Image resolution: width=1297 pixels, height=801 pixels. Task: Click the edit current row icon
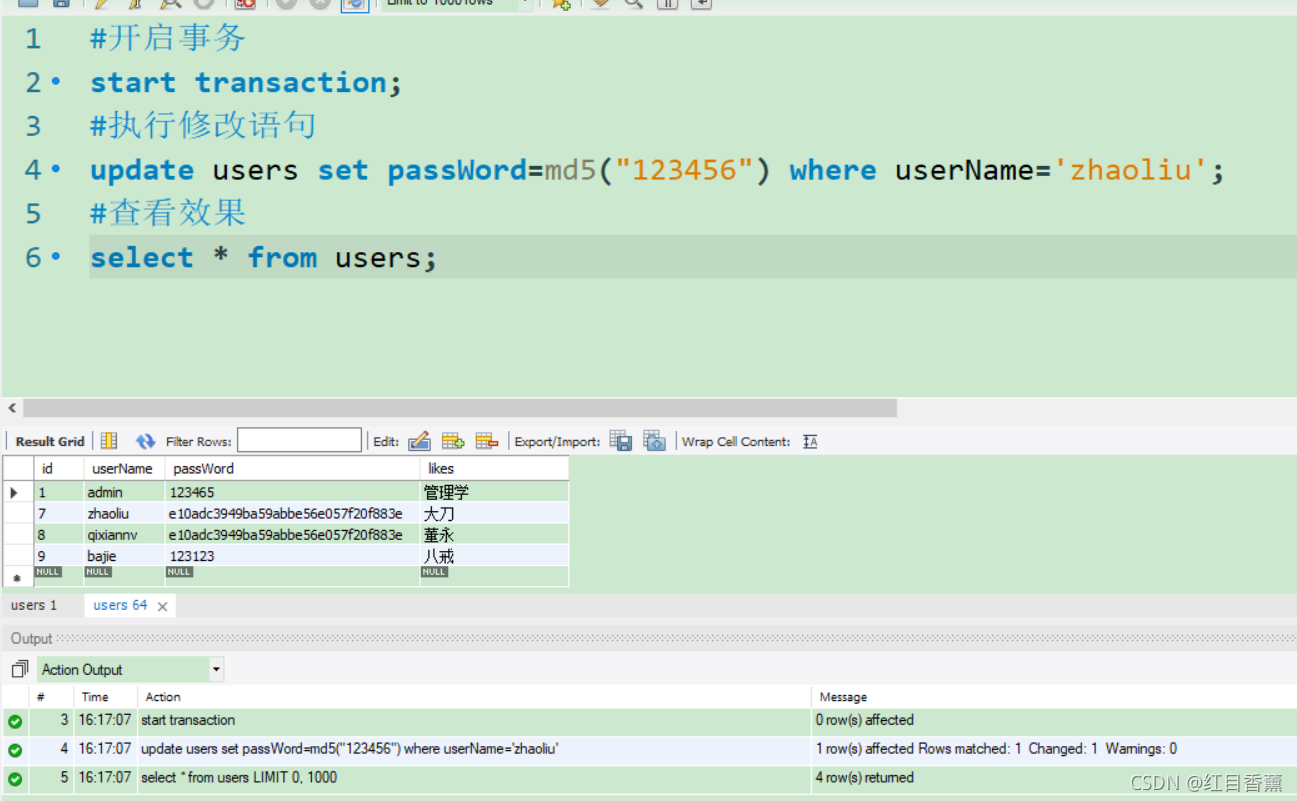tap(419, 441)
